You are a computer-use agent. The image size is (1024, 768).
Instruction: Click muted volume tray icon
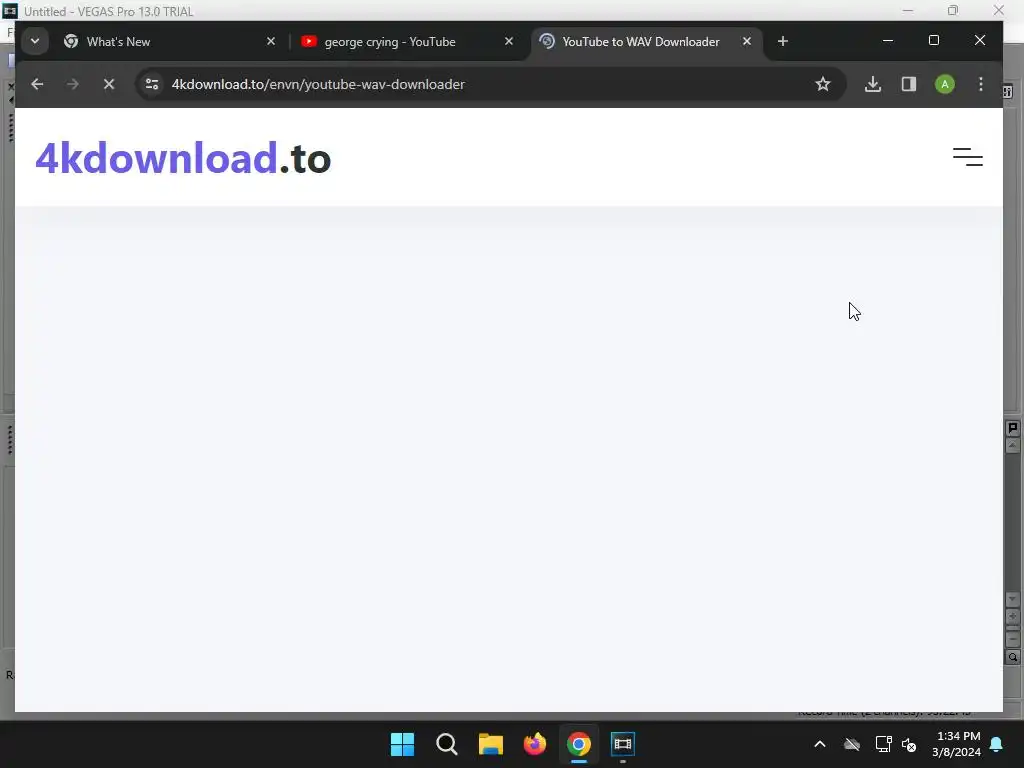908,744
